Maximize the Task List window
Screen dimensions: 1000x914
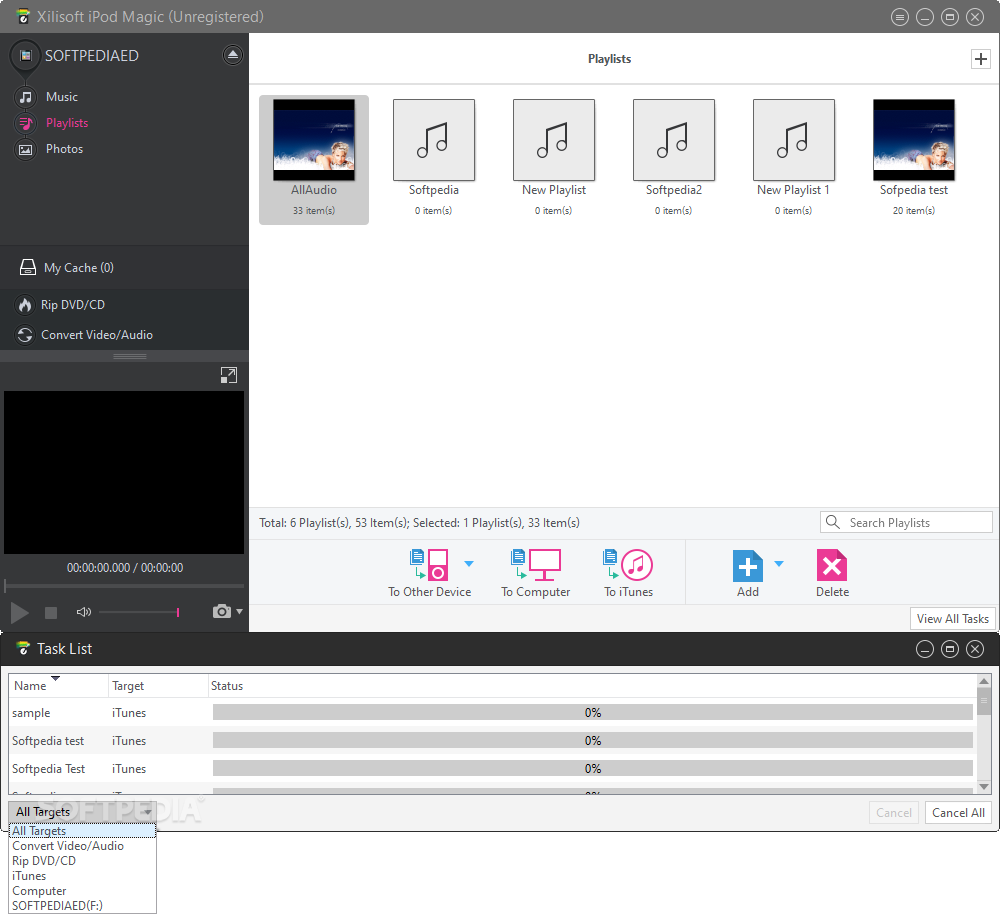pos(950,649)
